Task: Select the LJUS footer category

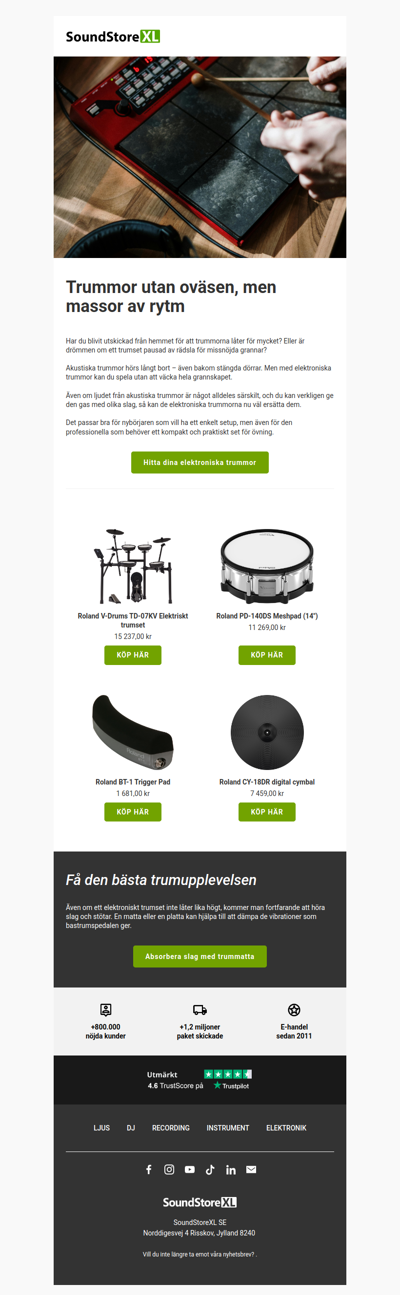Action: (x=101, y=1128)
